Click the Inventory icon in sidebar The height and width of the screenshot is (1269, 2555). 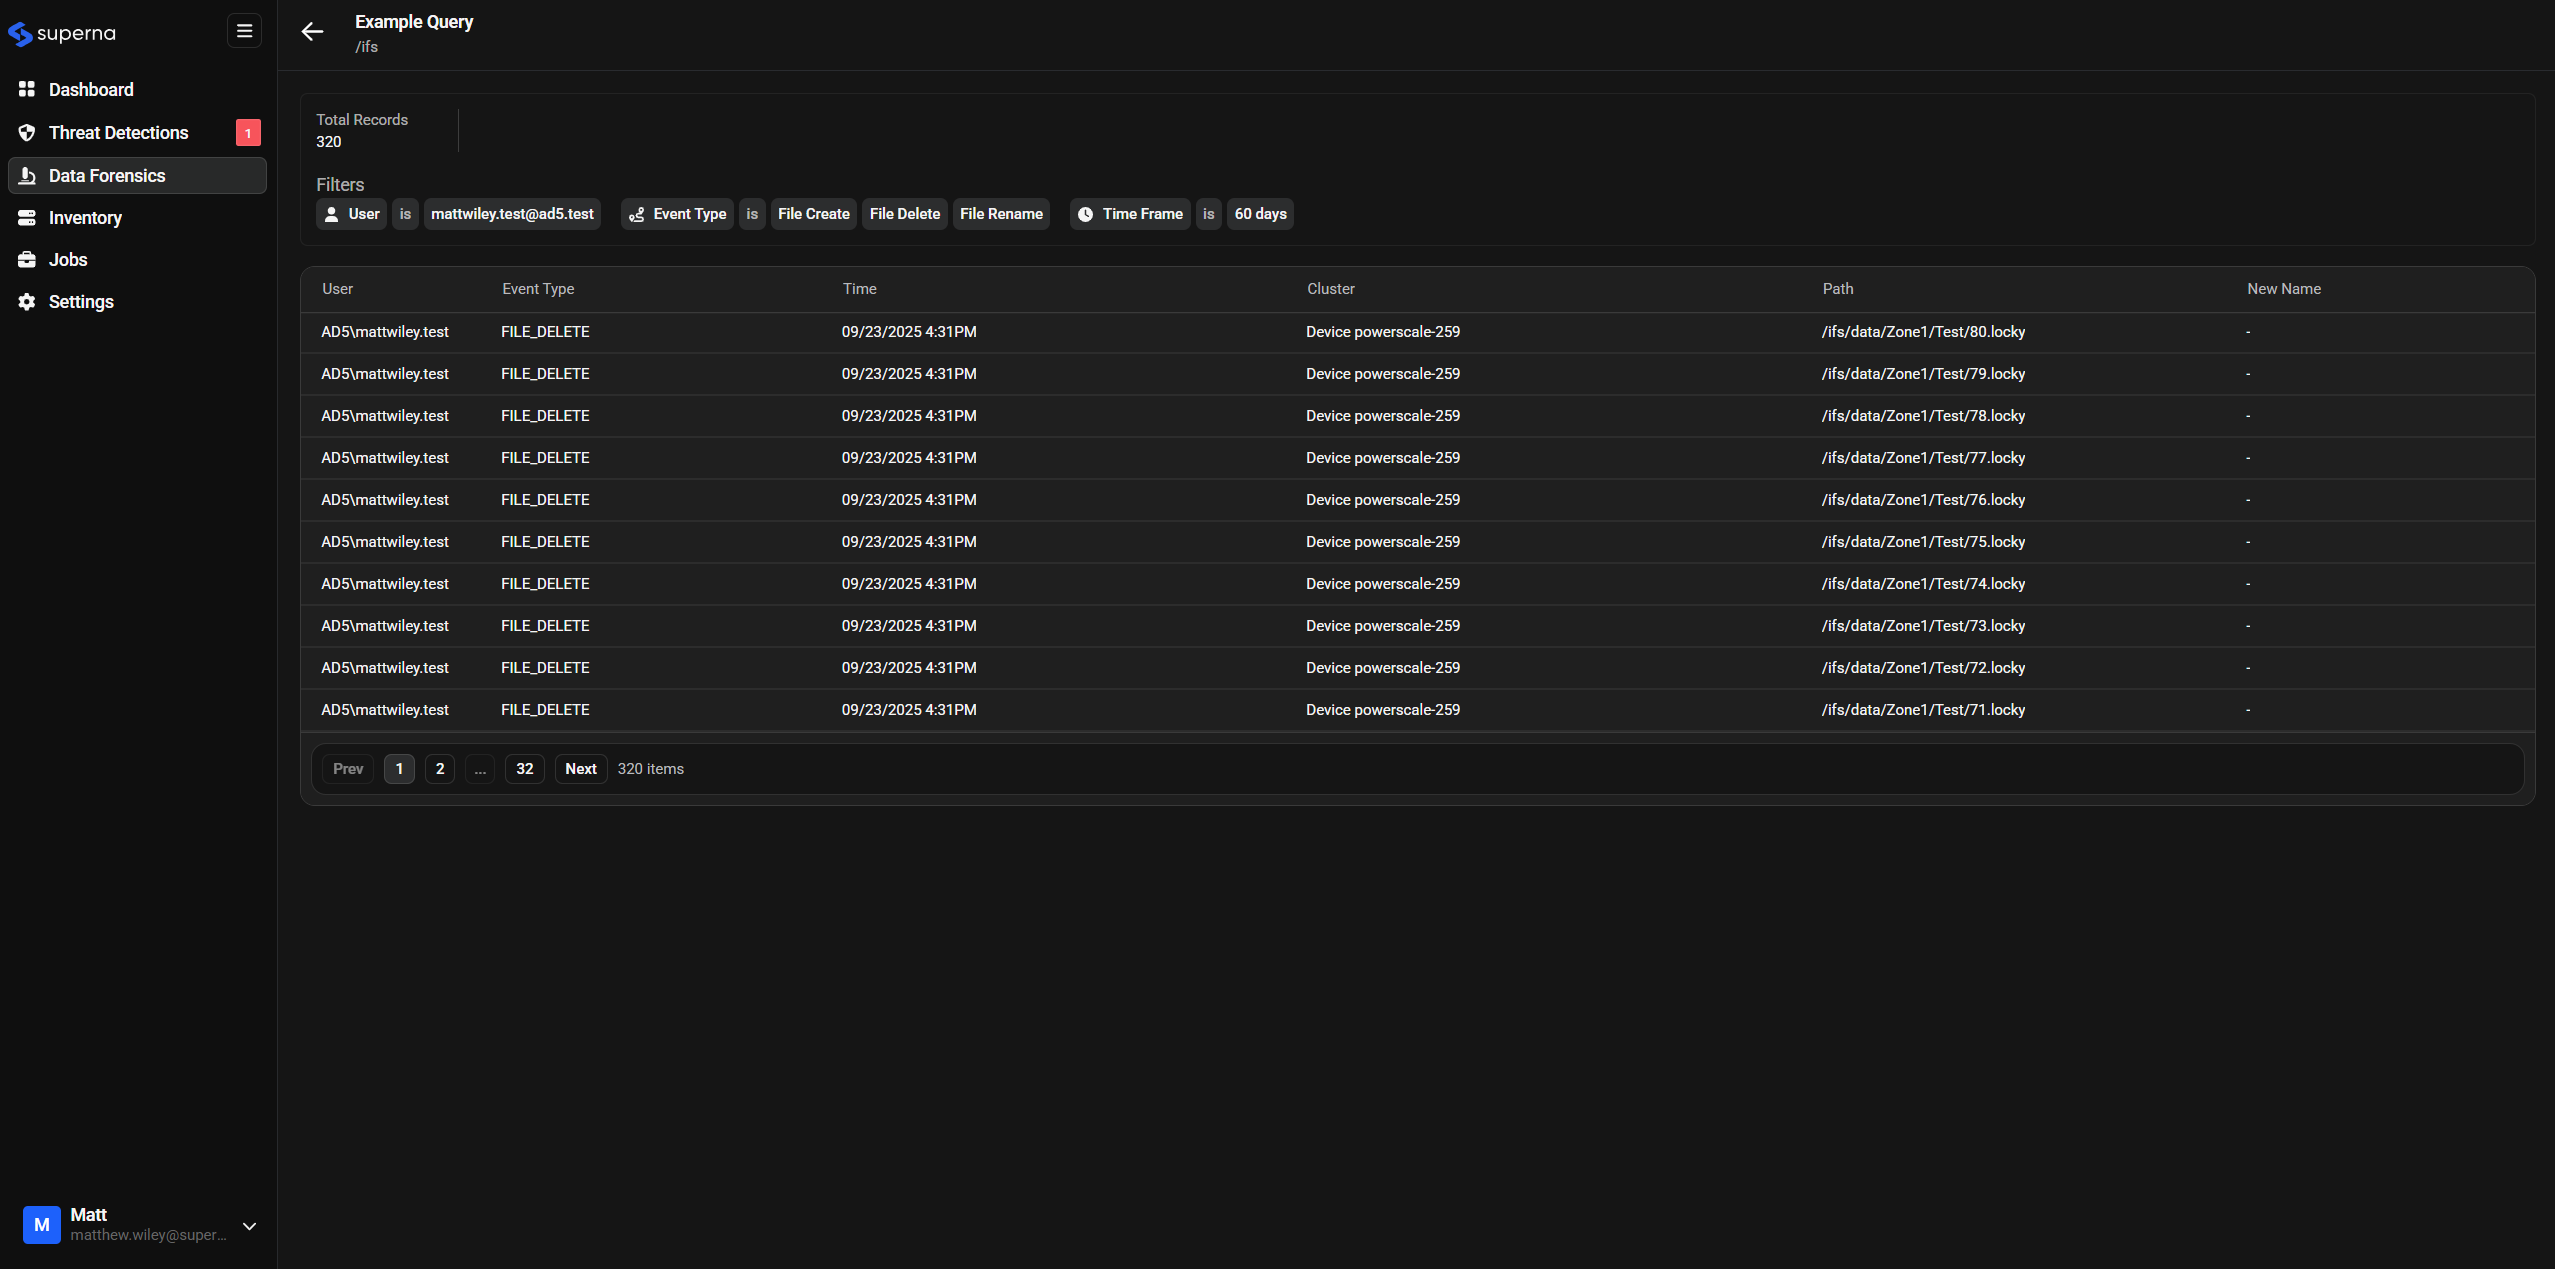[27, 218]
